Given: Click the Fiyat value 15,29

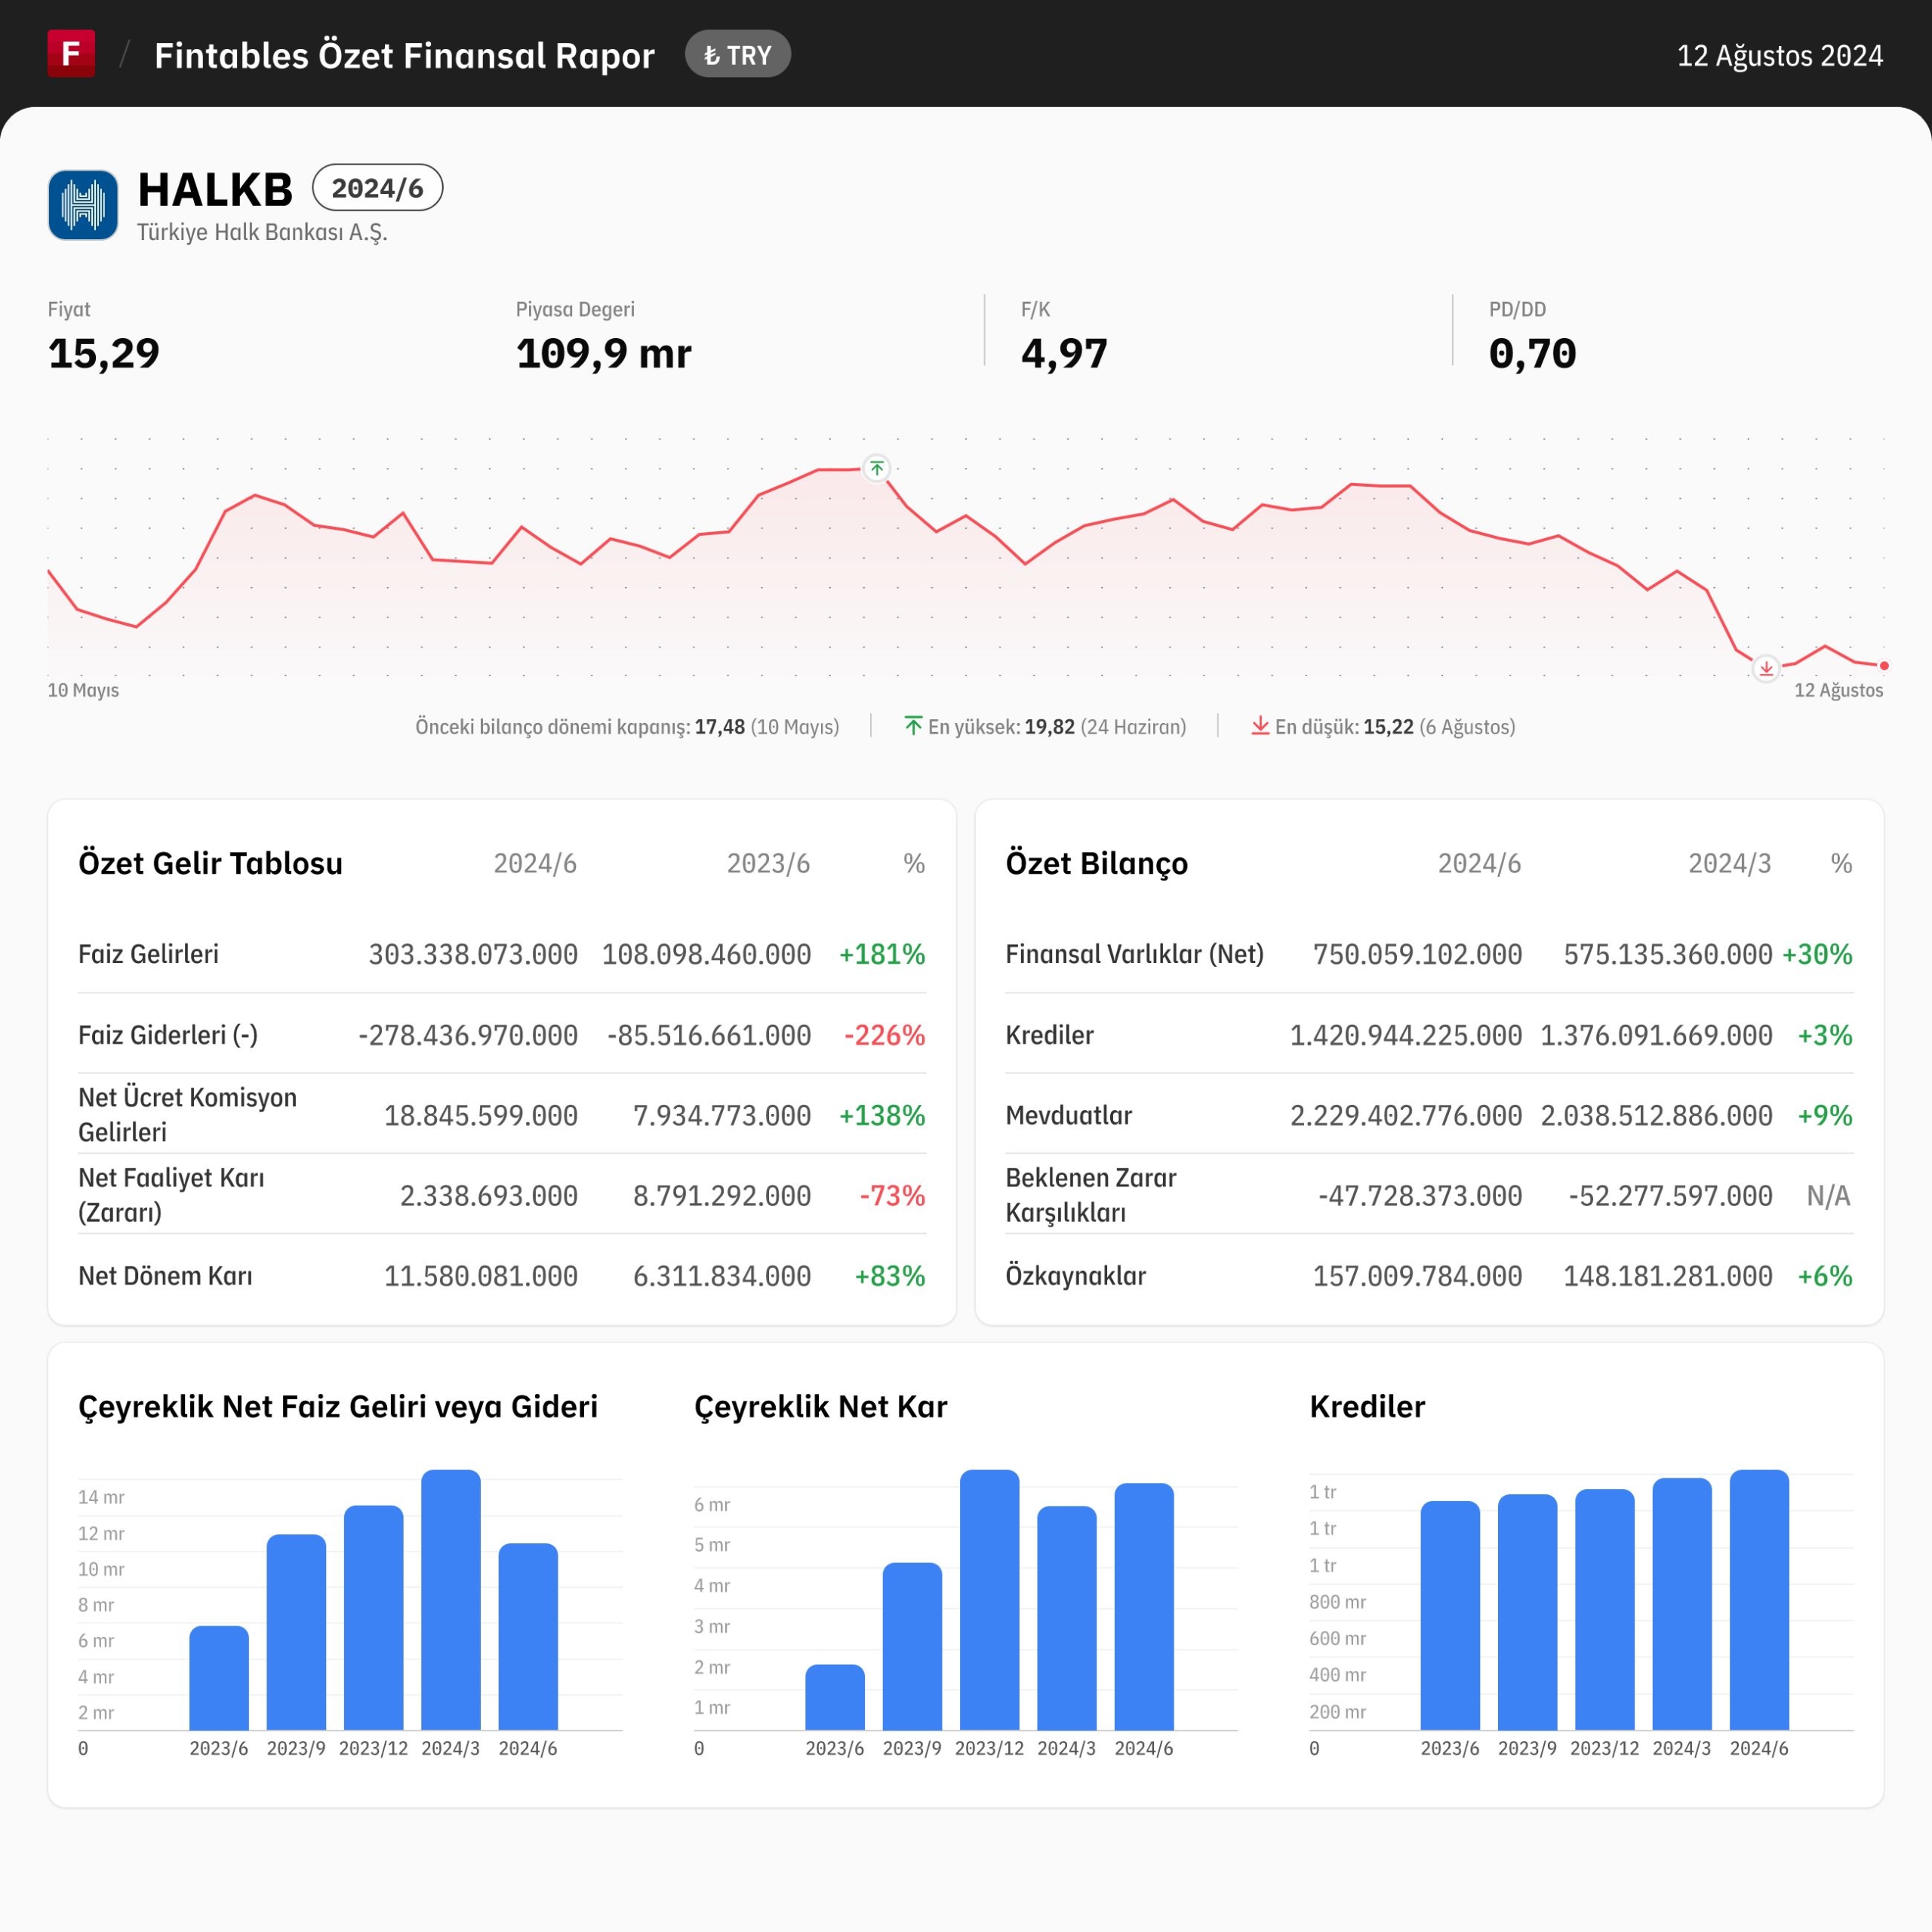Looking at the screenshot, I should pos(104,354).
